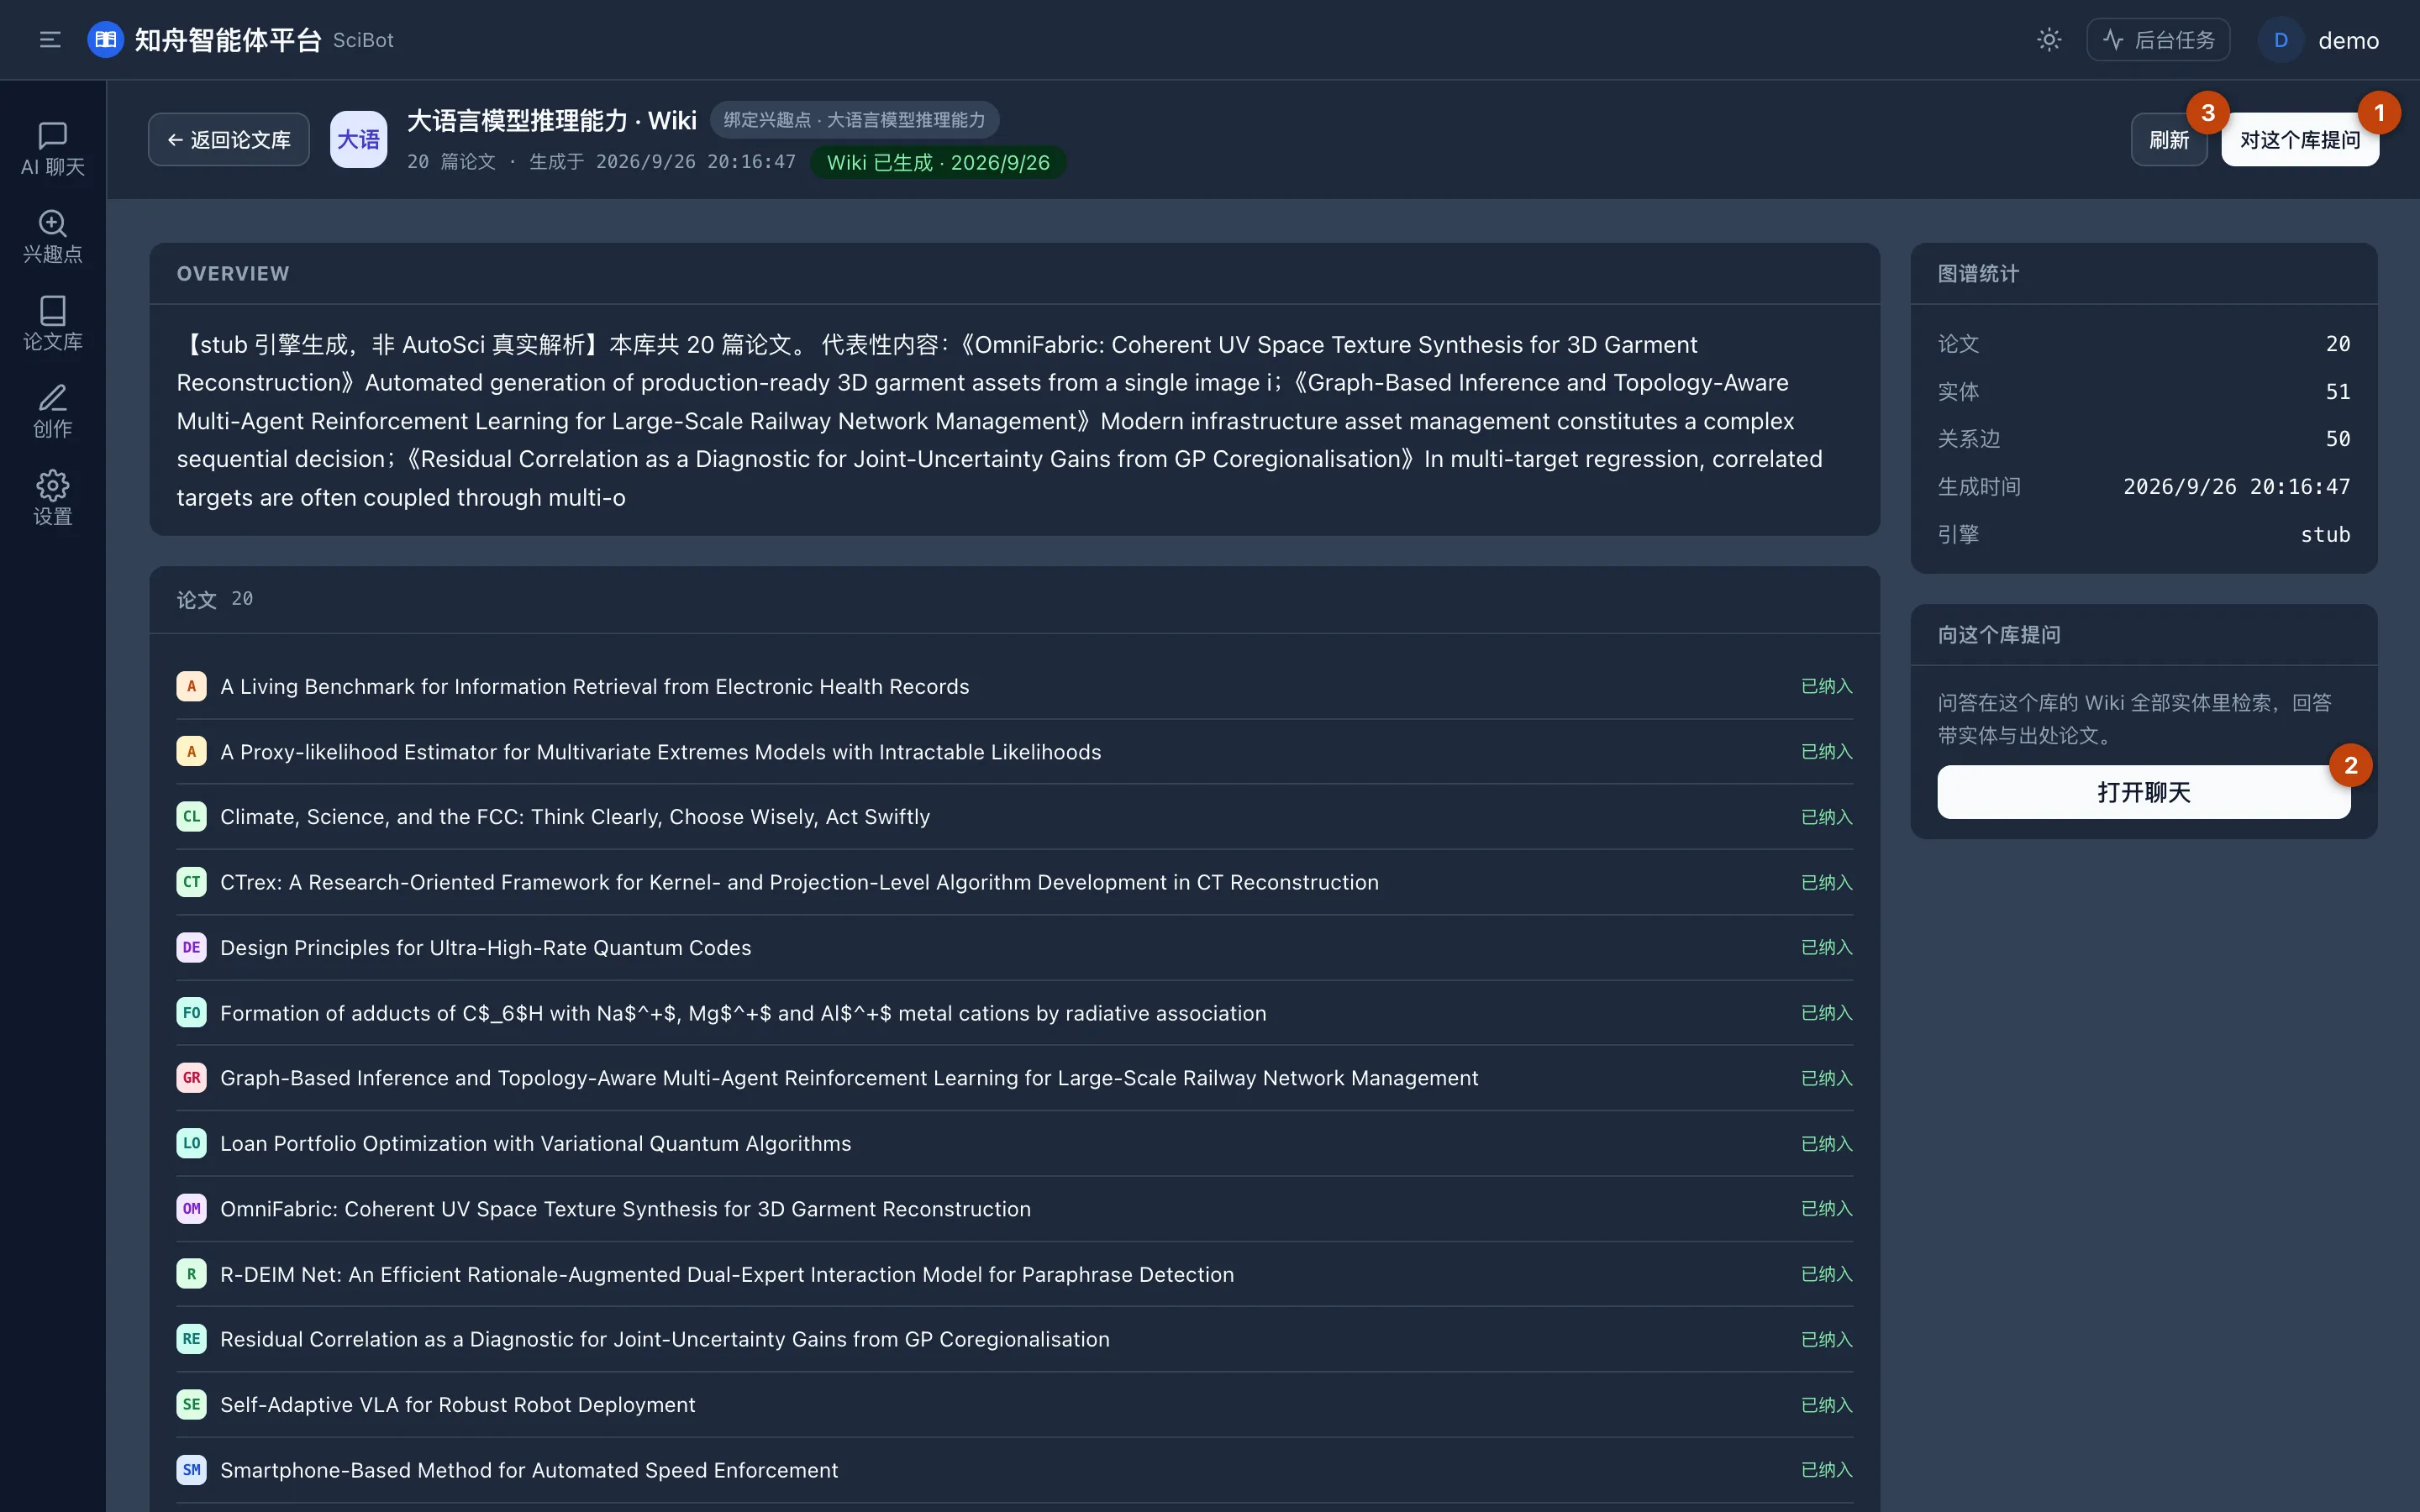Go to 兴趣点 in the sidebar

(x=52, y=237)
